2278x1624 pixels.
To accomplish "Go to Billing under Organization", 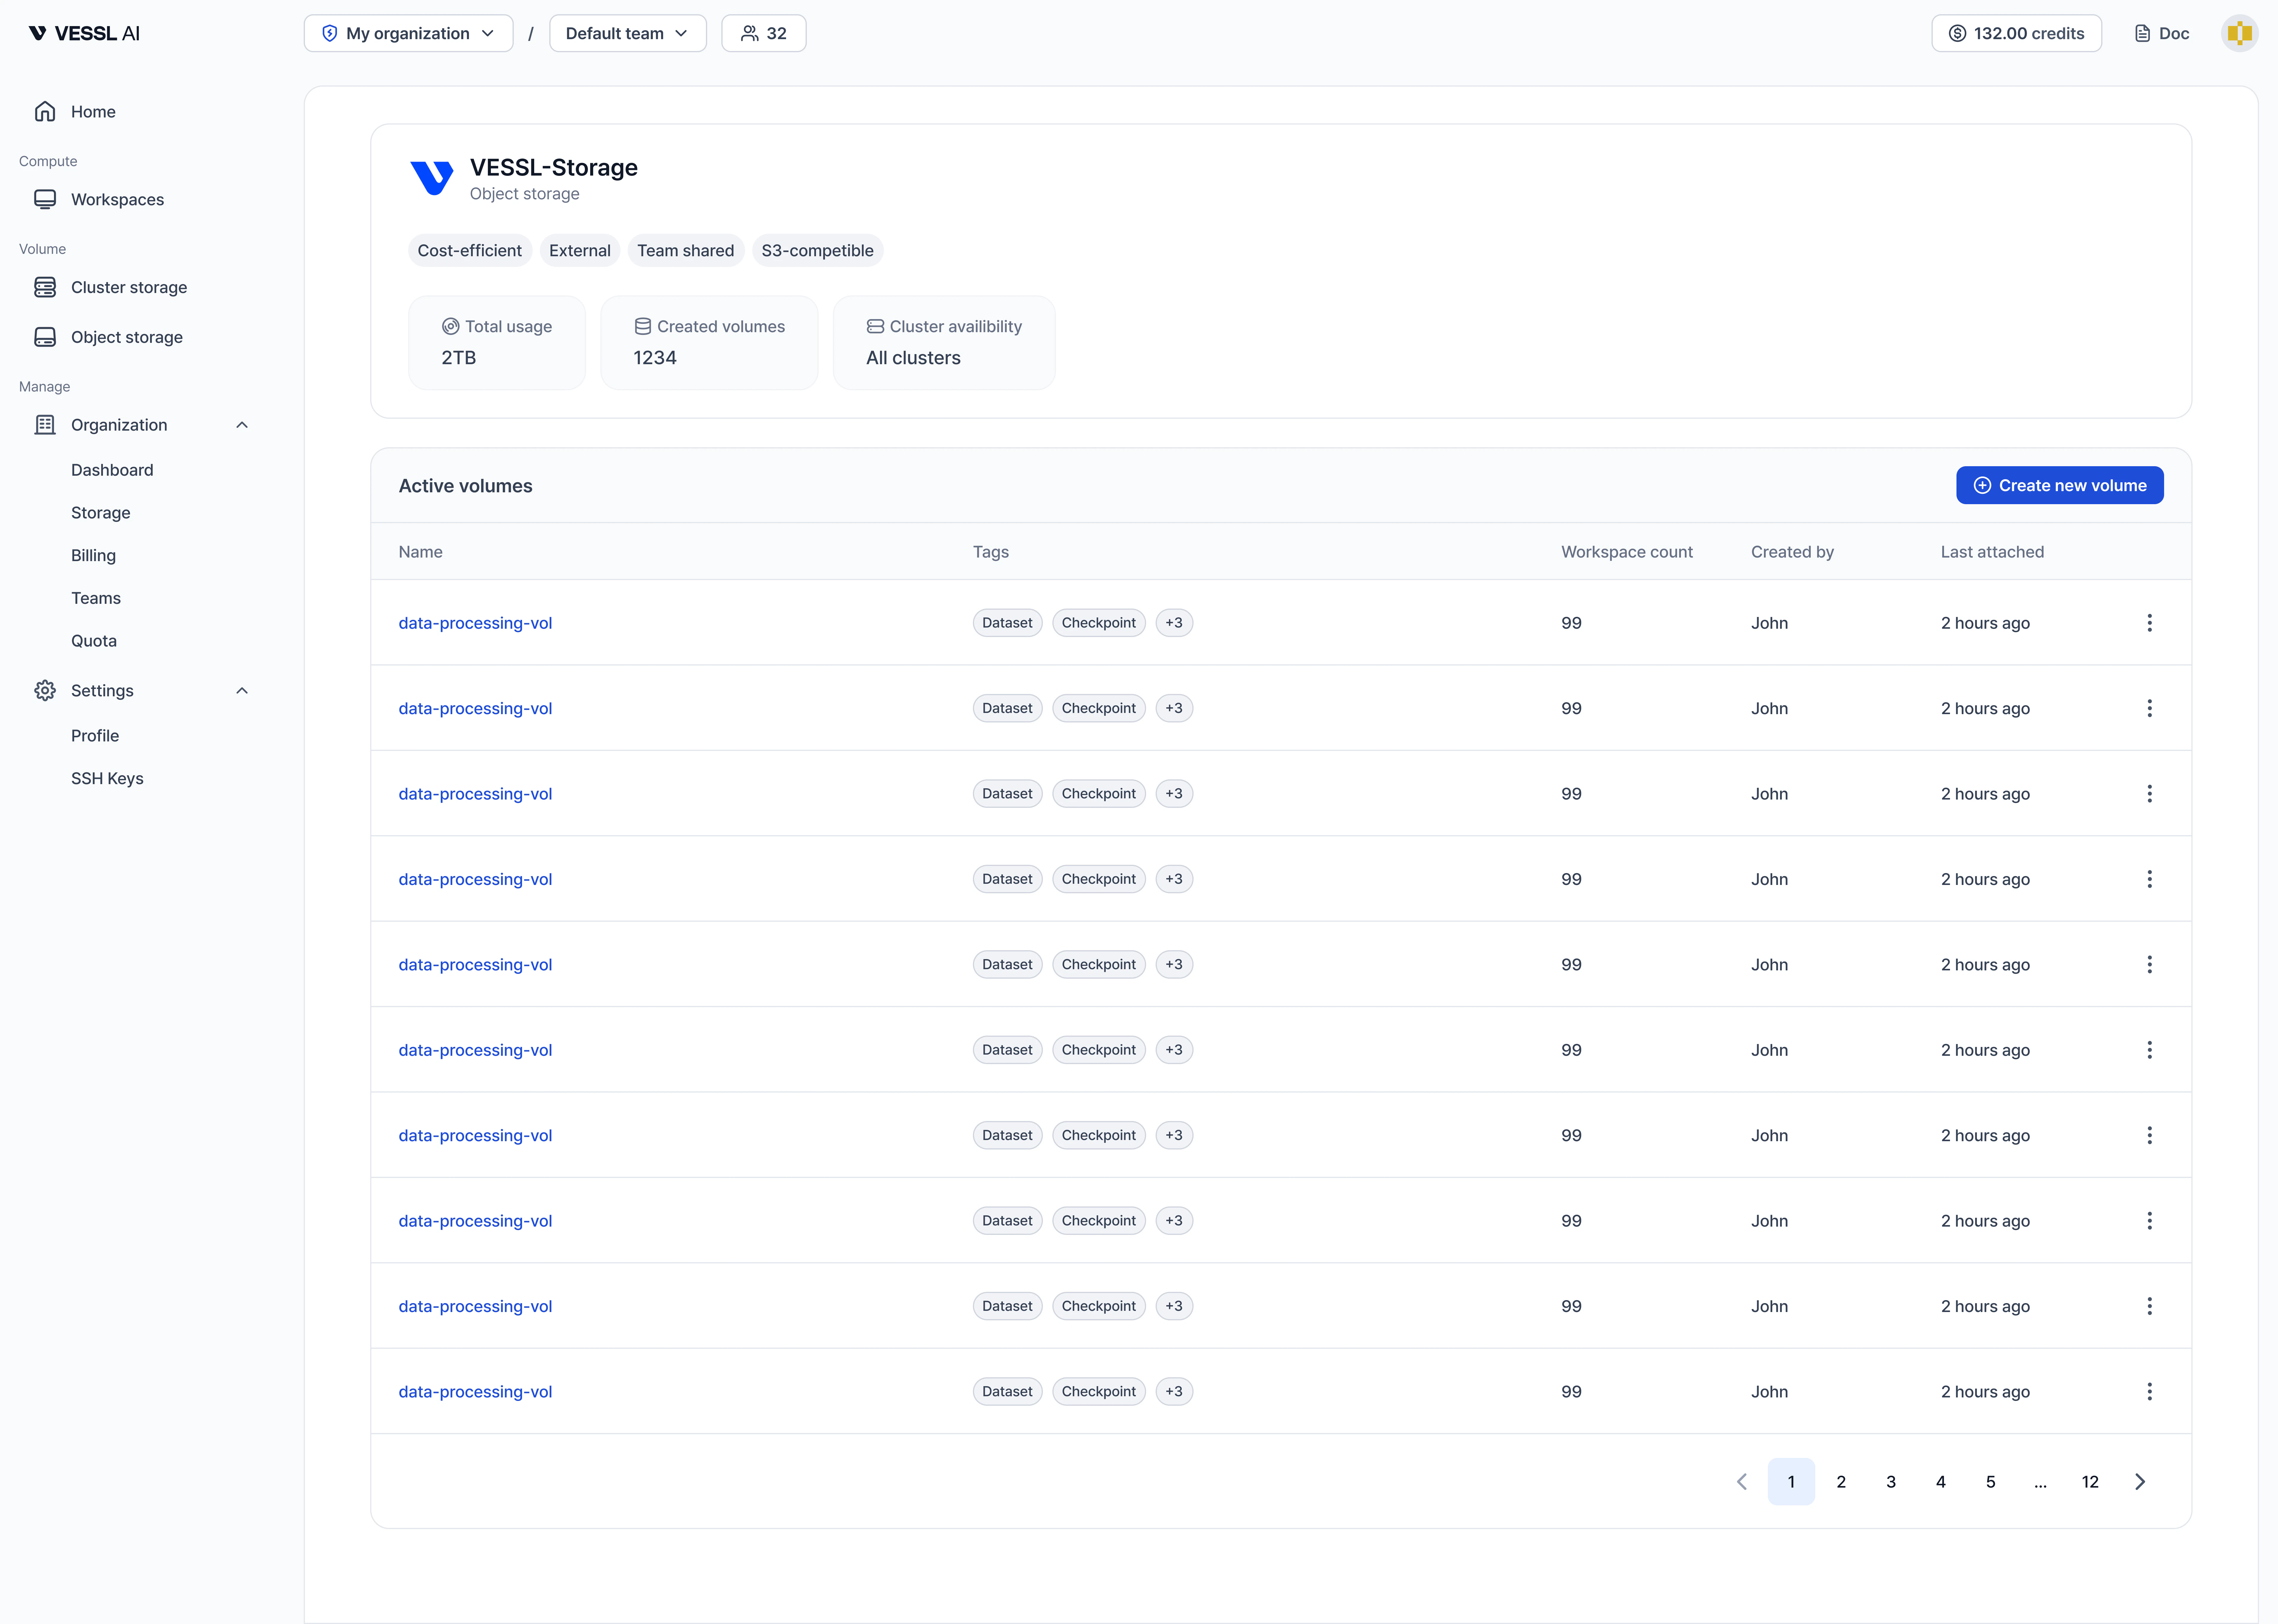I will [x=93, y=555].
